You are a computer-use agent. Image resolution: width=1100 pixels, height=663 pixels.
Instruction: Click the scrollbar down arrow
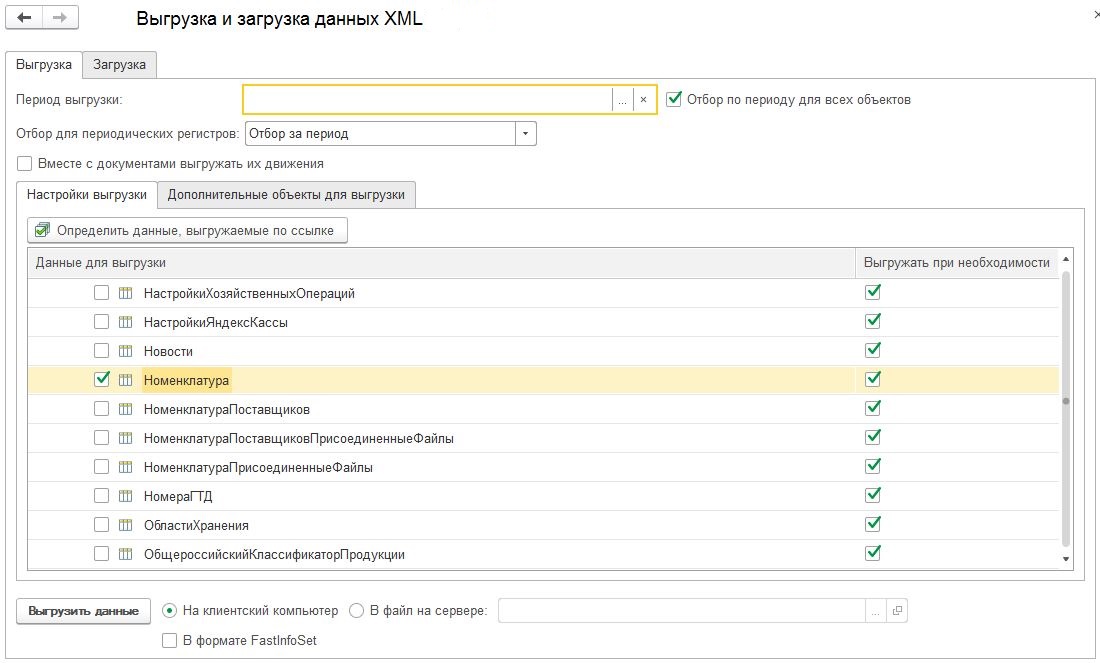pos(1065,560)
